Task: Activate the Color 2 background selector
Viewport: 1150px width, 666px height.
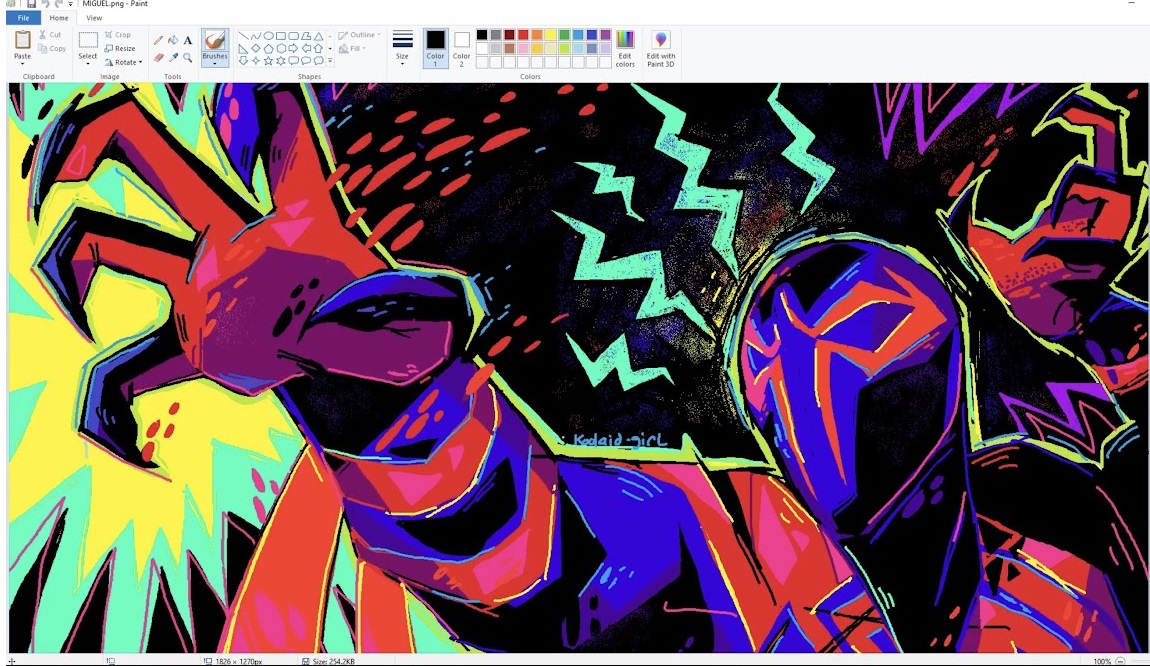Action: point(461,48)
